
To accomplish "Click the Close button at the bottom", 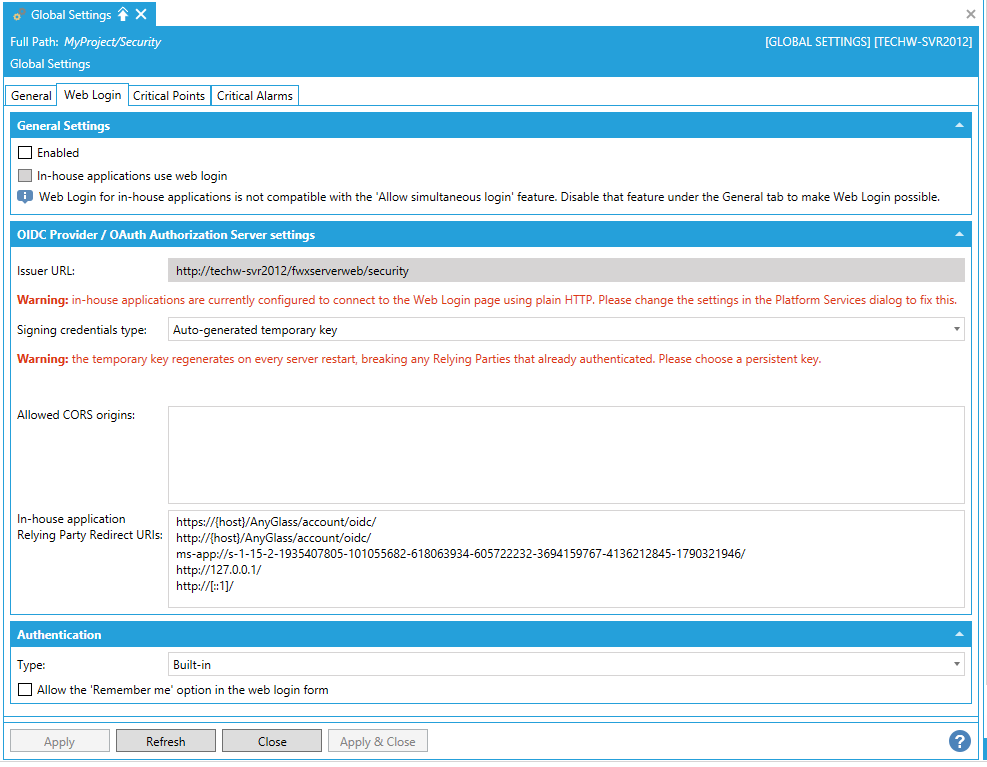I will tap(272, 741).
